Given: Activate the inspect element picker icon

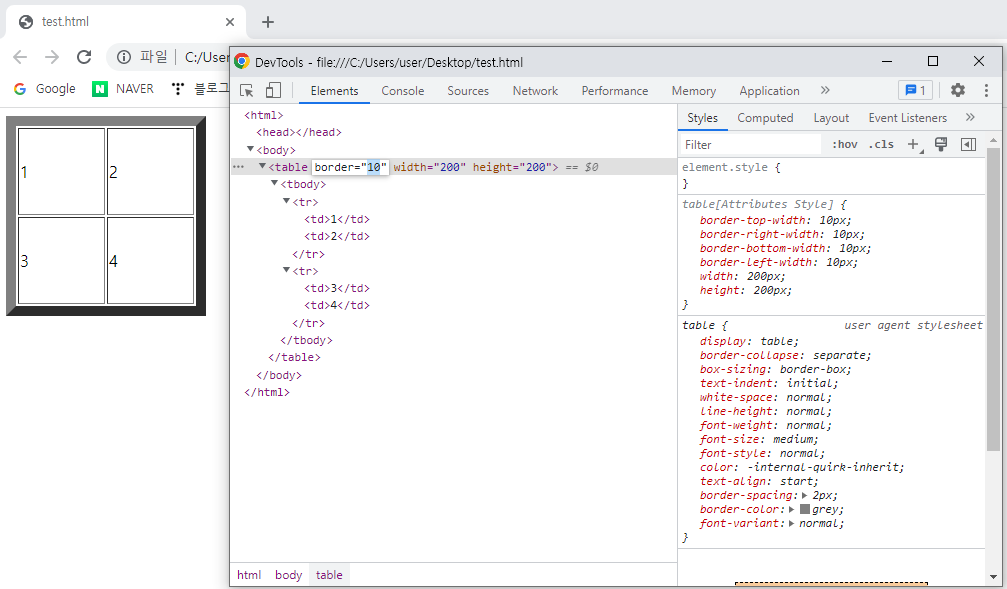Looking at the screenshot, I should 247,91.
